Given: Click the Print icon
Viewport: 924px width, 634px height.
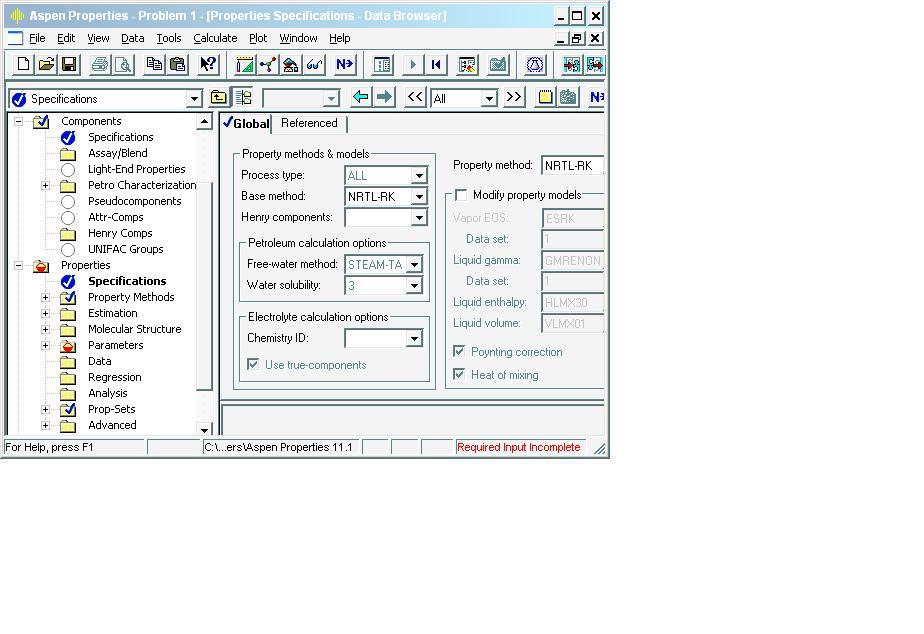Looking at the screenshot, I should (x=100, y=64).
